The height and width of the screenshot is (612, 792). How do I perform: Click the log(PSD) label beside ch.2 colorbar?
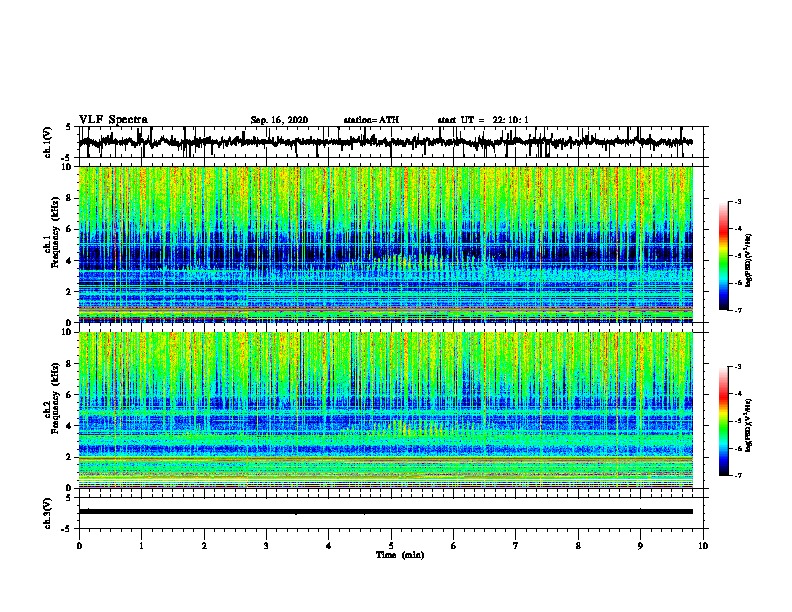(748, 425)
